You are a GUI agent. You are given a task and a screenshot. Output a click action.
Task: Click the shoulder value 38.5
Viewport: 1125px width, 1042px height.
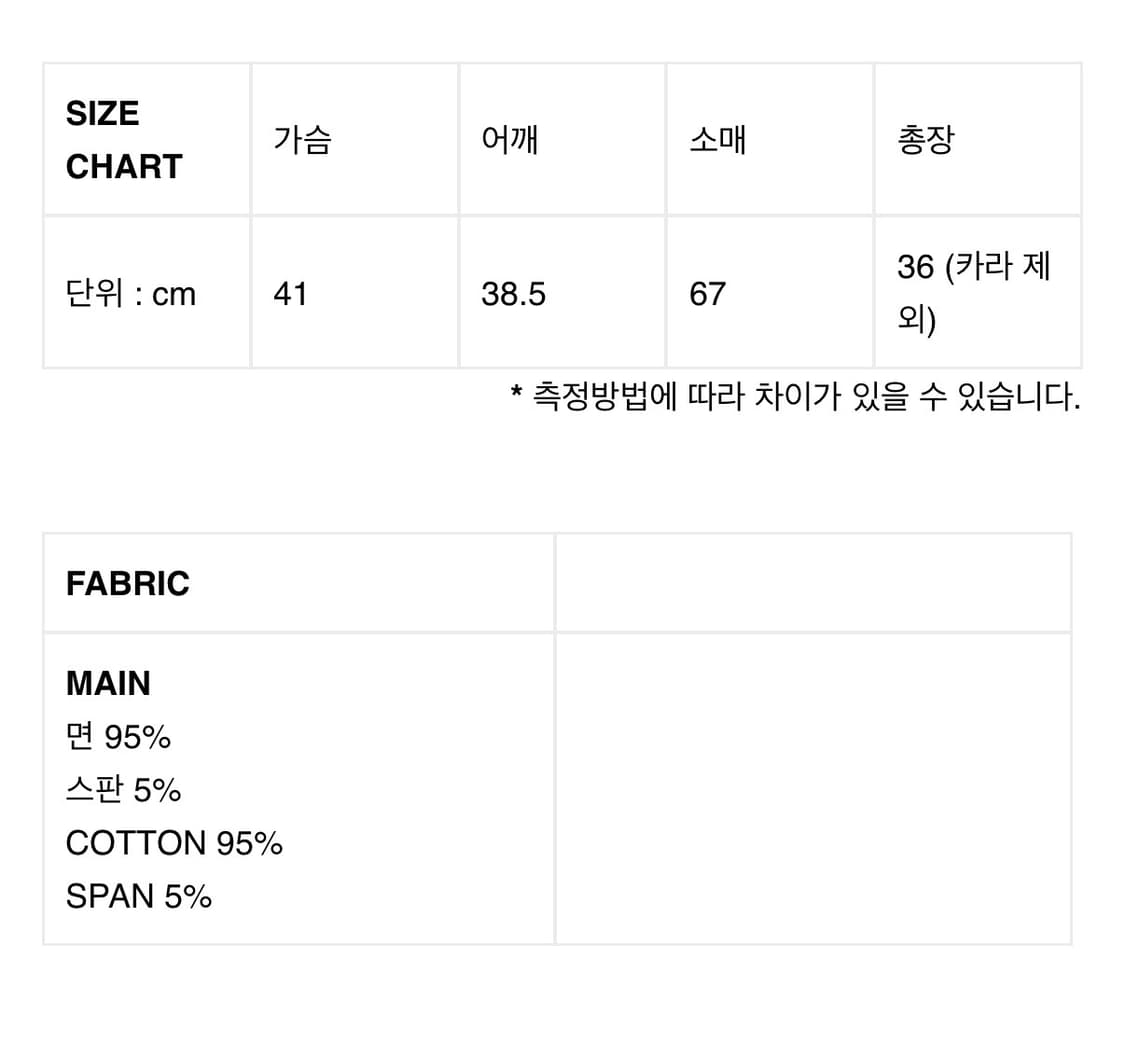(513, 294)
